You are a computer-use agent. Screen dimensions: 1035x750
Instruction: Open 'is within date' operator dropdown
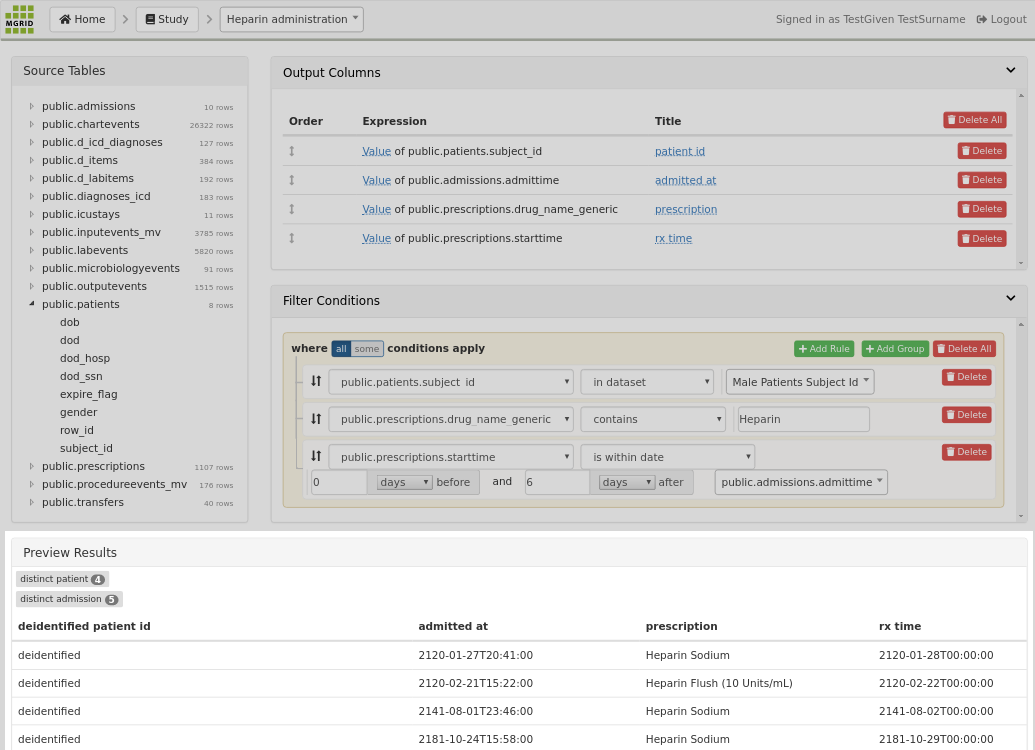click(x=667, y=457)
